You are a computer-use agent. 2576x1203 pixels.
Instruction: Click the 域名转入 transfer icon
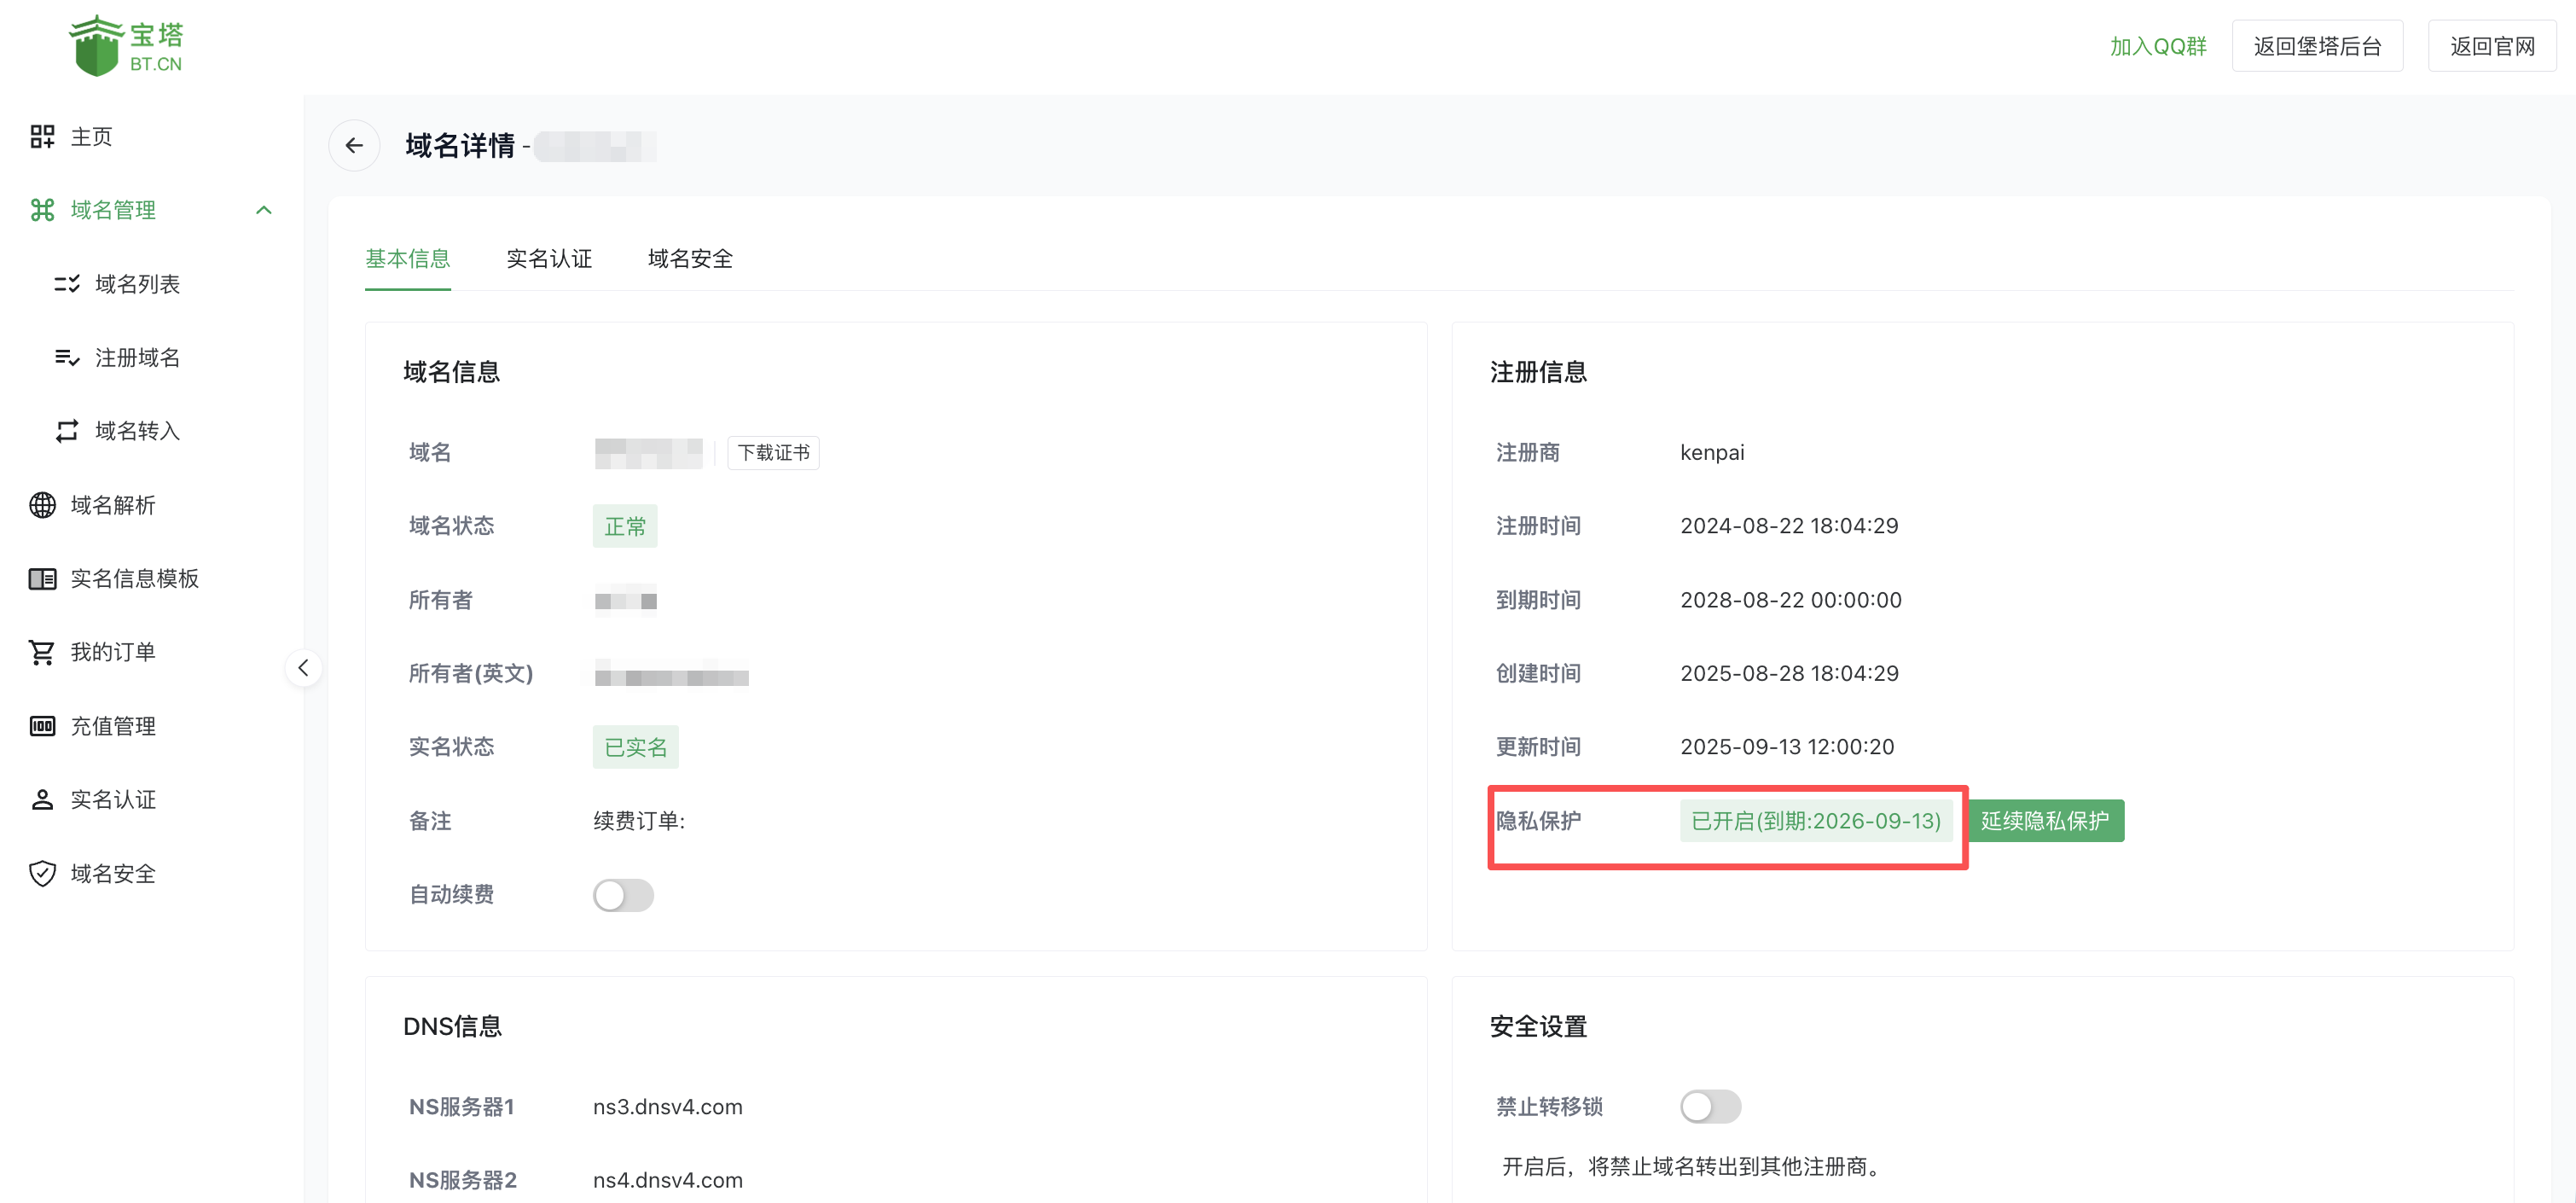(x=67, y=431)
